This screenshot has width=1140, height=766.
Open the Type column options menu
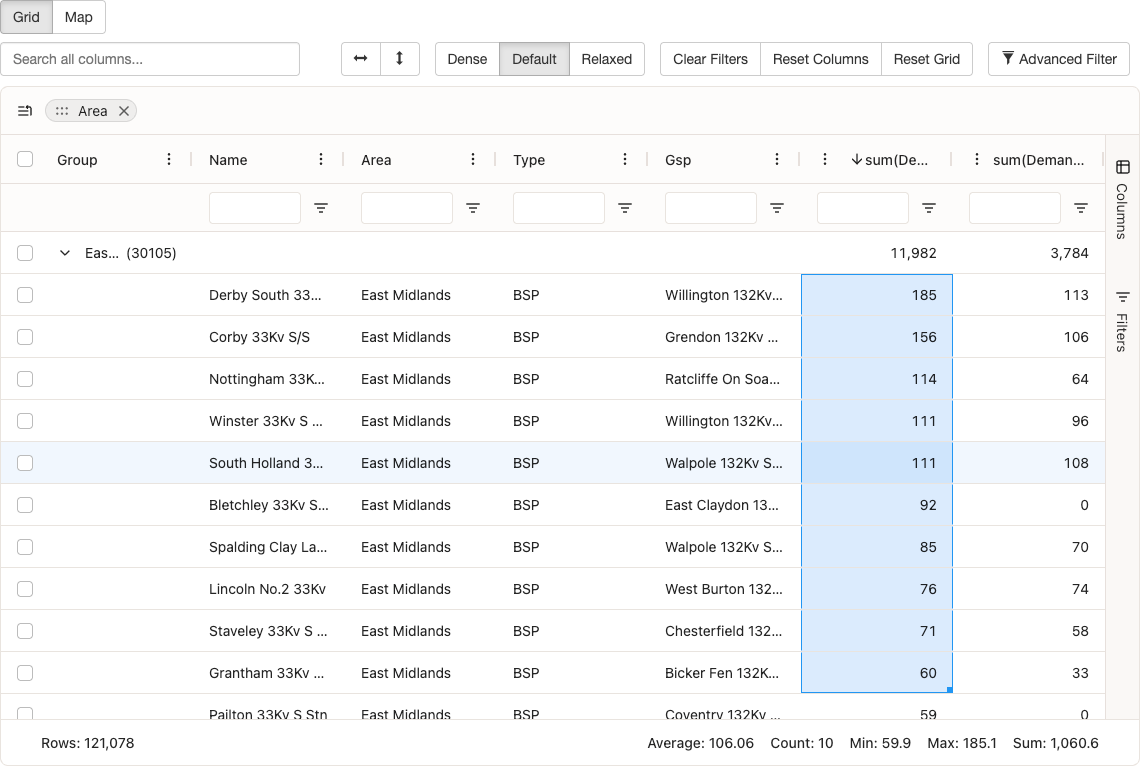coord(624,159)
